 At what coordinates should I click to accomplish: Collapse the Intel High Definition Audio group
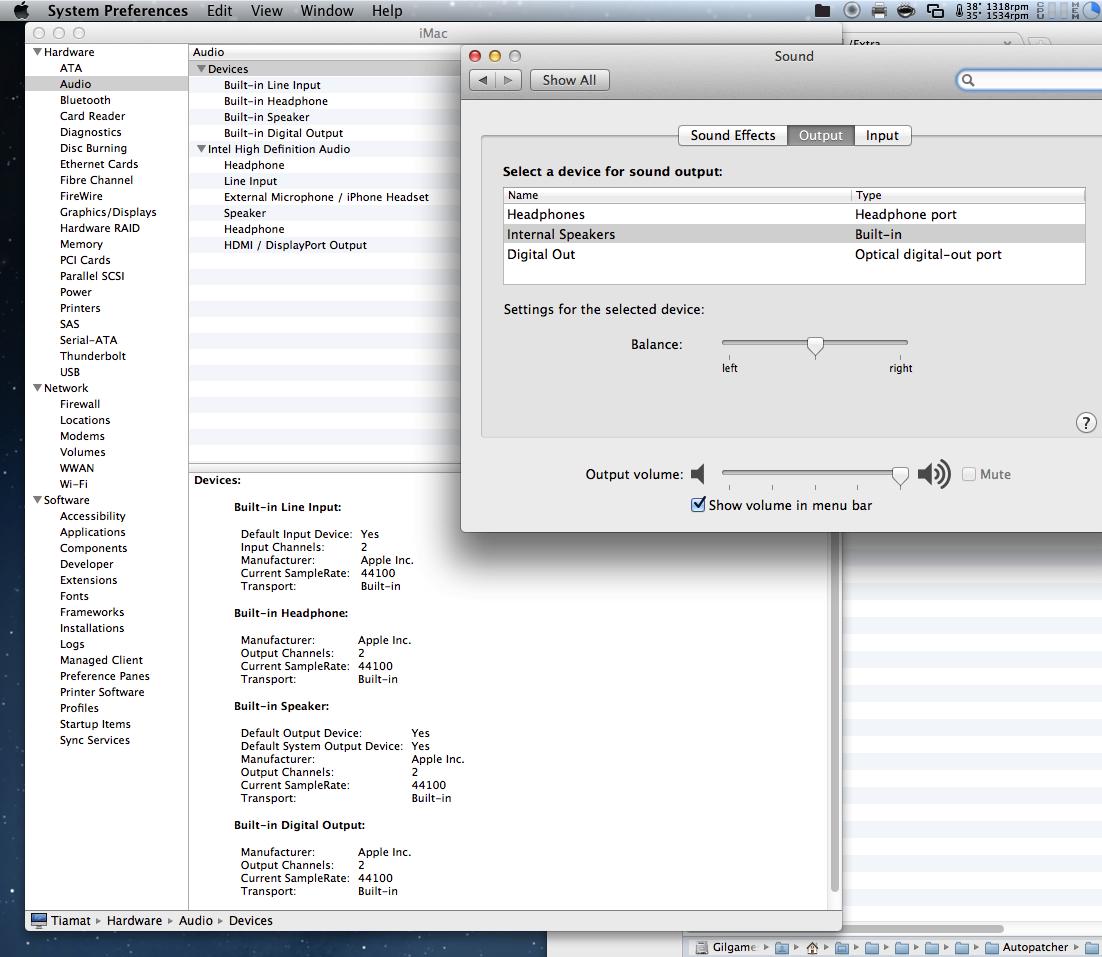(x=200, y=149)
